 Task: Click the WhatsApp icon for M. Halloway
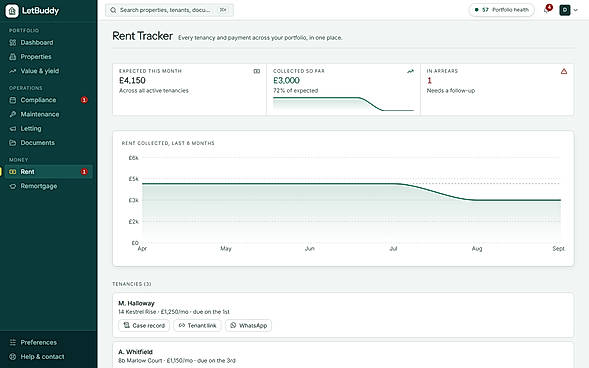click(233, 325)
